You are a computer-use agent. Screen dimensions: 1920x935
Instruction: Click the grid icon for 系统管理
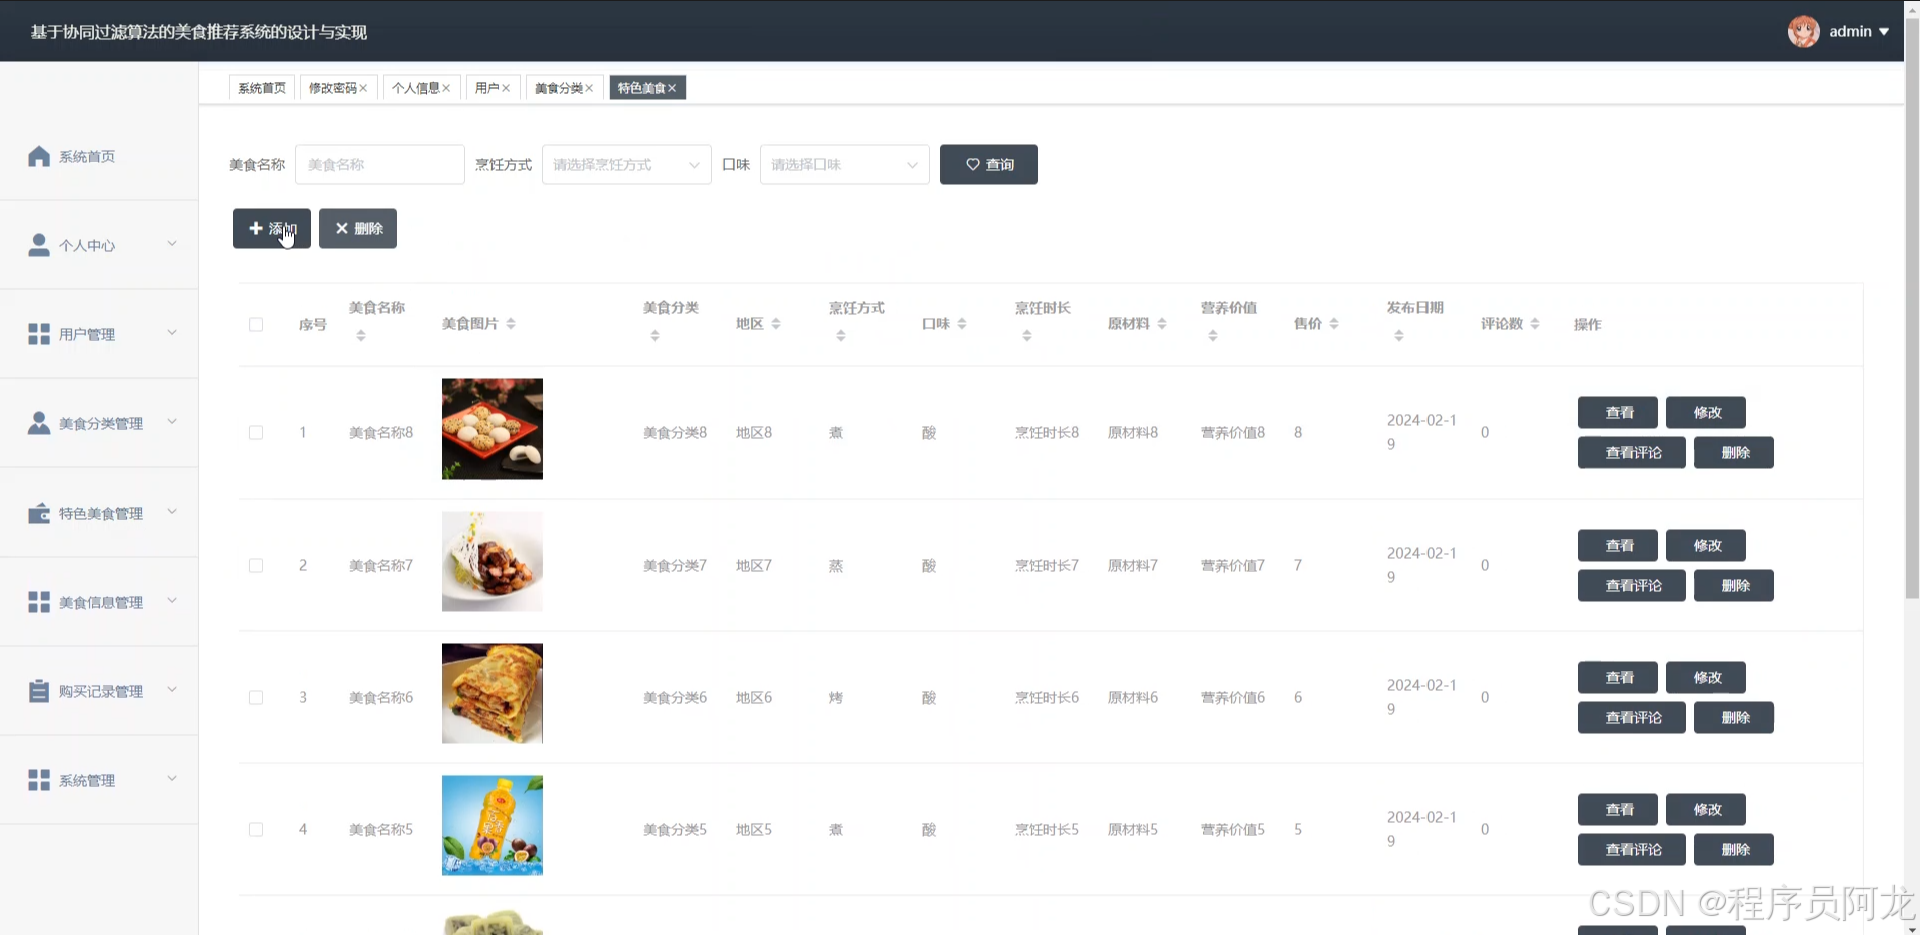coord(39,780)
